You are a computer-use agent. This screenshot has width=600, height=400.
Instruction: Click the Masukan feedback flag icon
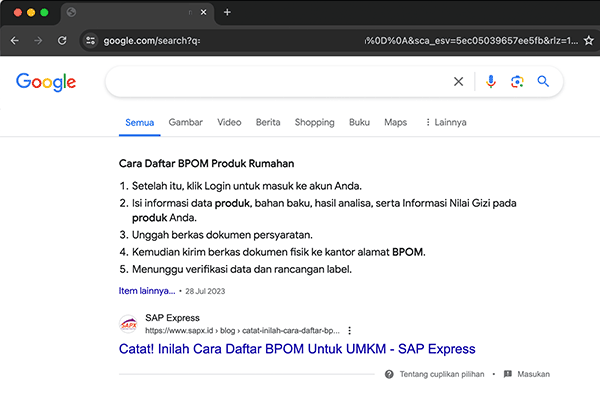click(508, 374)
